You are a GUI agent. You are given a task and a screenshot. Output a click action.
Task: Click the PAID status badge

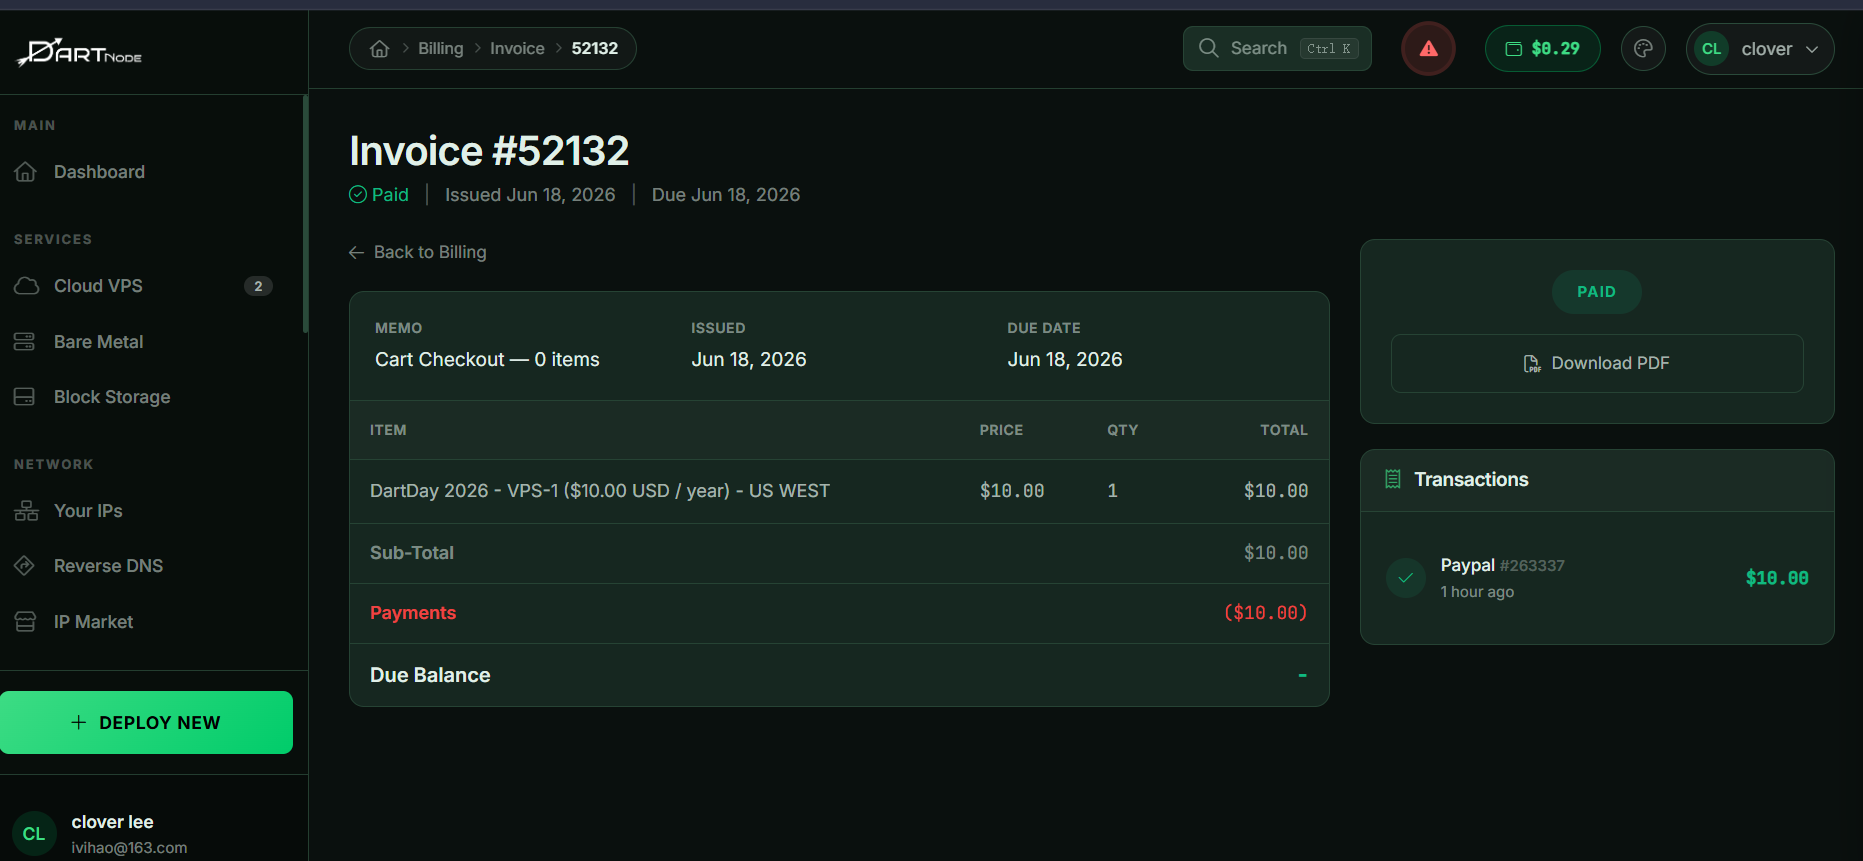tap(1597, 292)
